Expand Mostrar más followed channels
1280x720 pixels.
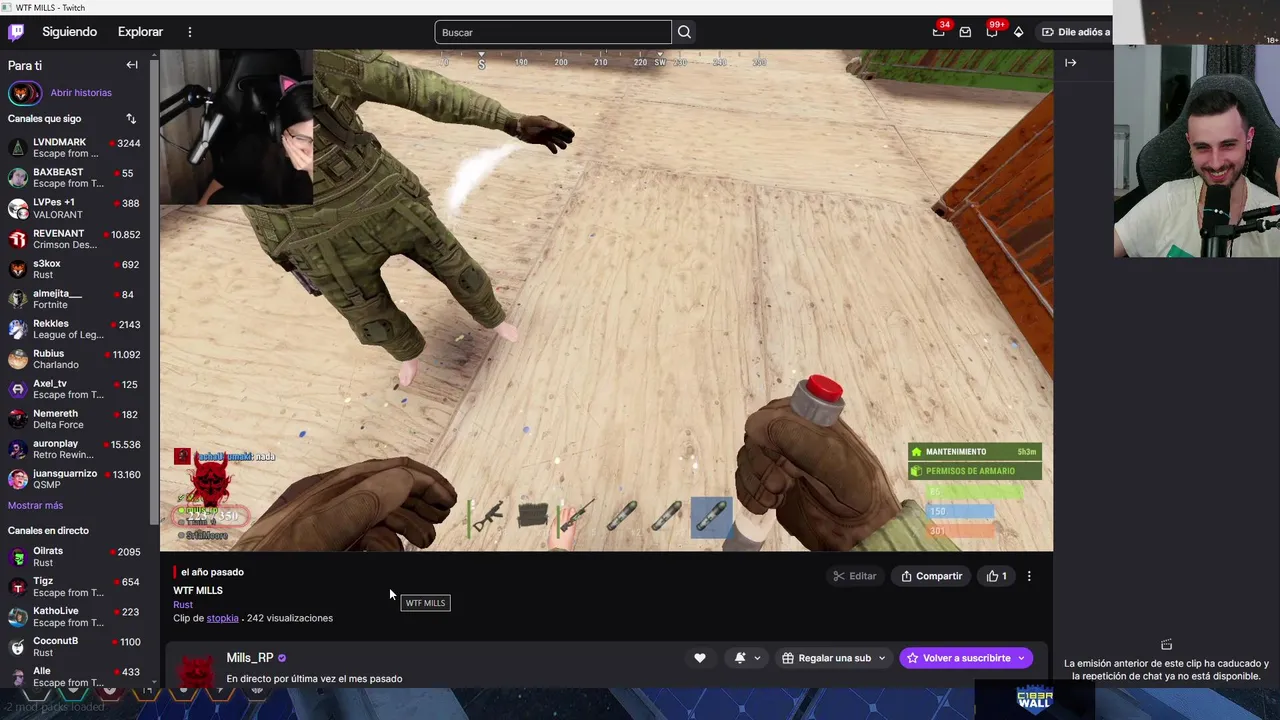point(35,506)
